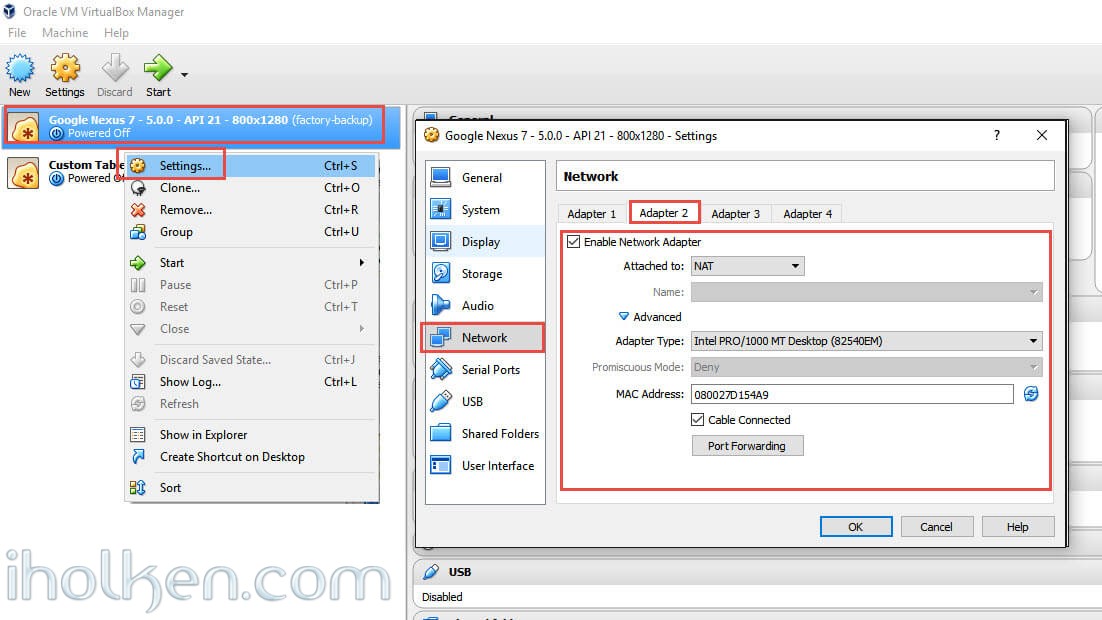
Task: Click the USB section header icon in details pane
Action: click(x=431, y=571)
